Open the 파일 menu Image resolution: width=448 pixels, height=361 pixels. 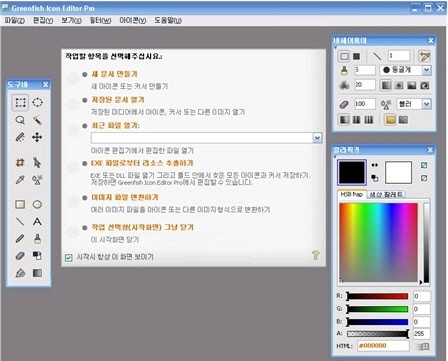tap(15, 21)
